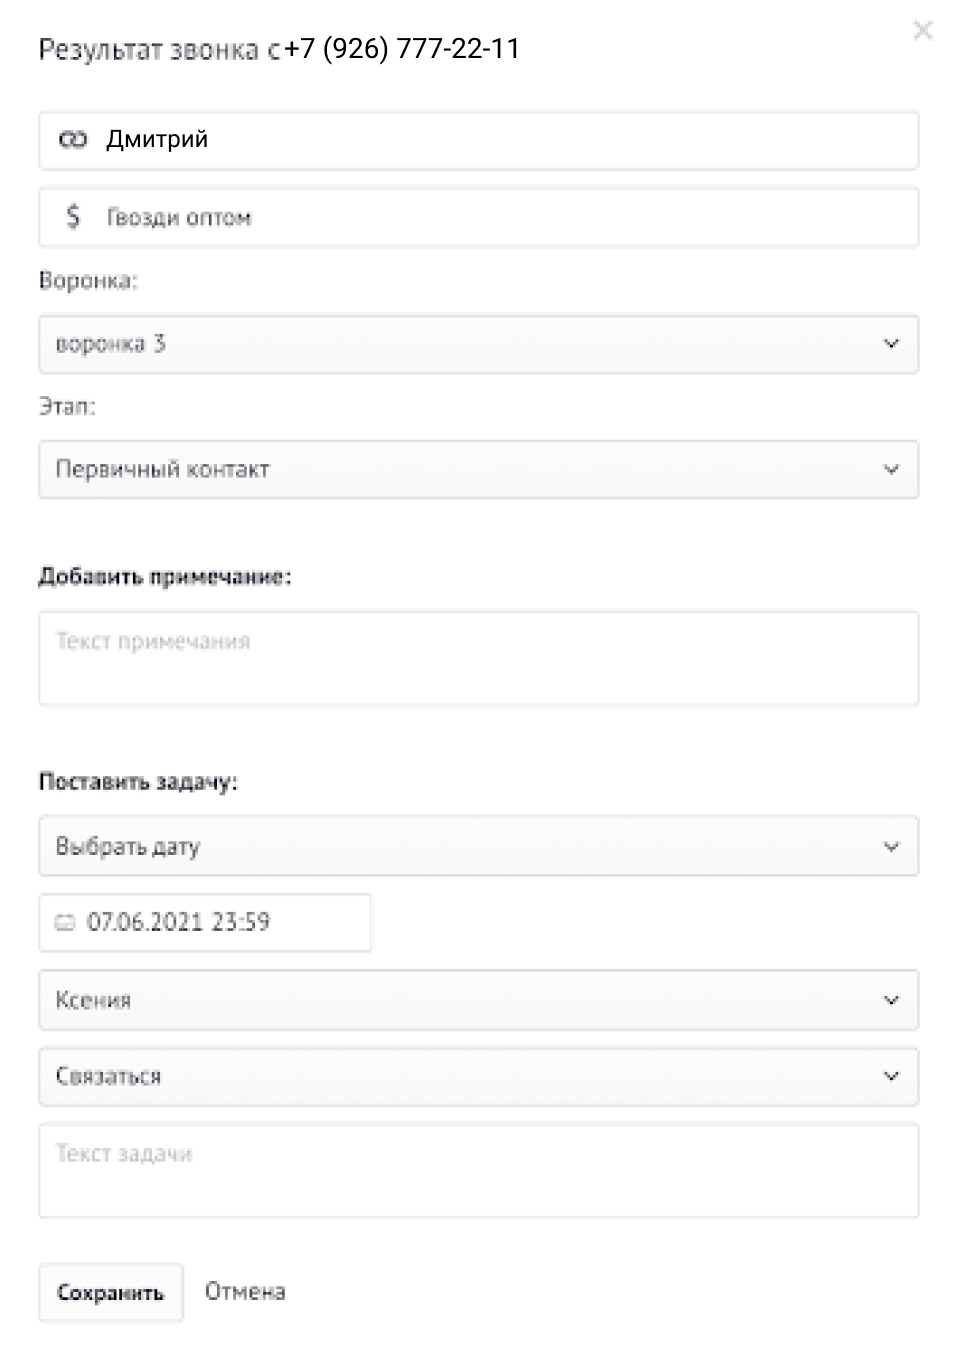
Task: Click the chevron arrow of Первичный контакт
Action: point(891,470)
